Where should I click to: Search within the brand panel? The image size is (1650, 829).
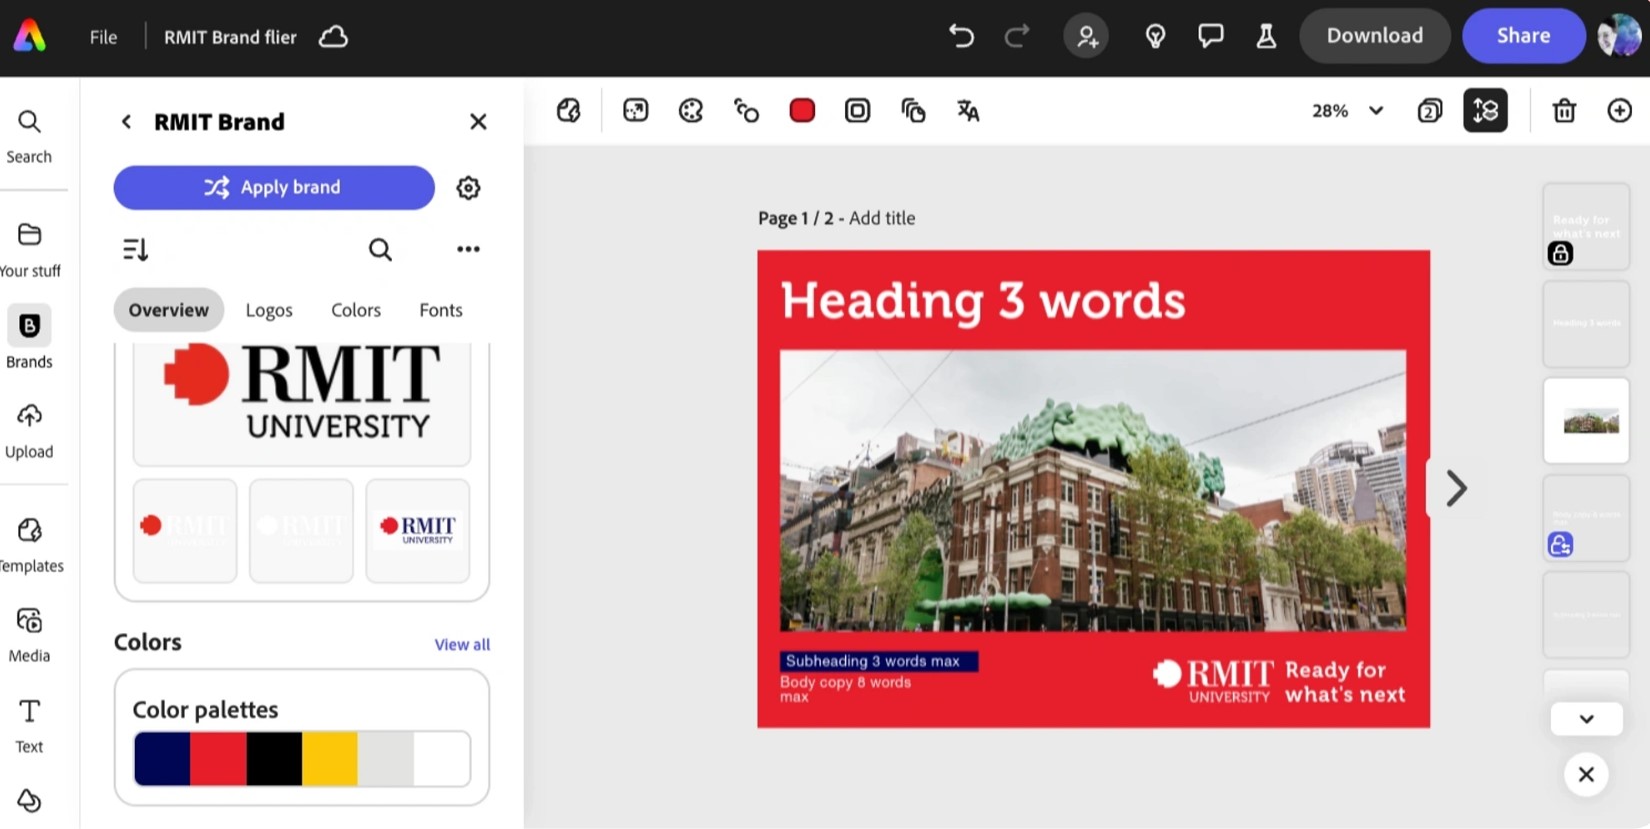380,249
